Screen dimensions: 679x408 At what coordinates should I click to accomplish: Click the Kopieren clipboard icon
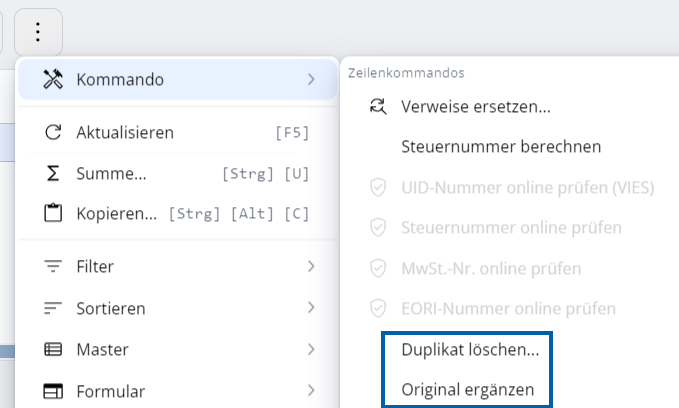53,214
